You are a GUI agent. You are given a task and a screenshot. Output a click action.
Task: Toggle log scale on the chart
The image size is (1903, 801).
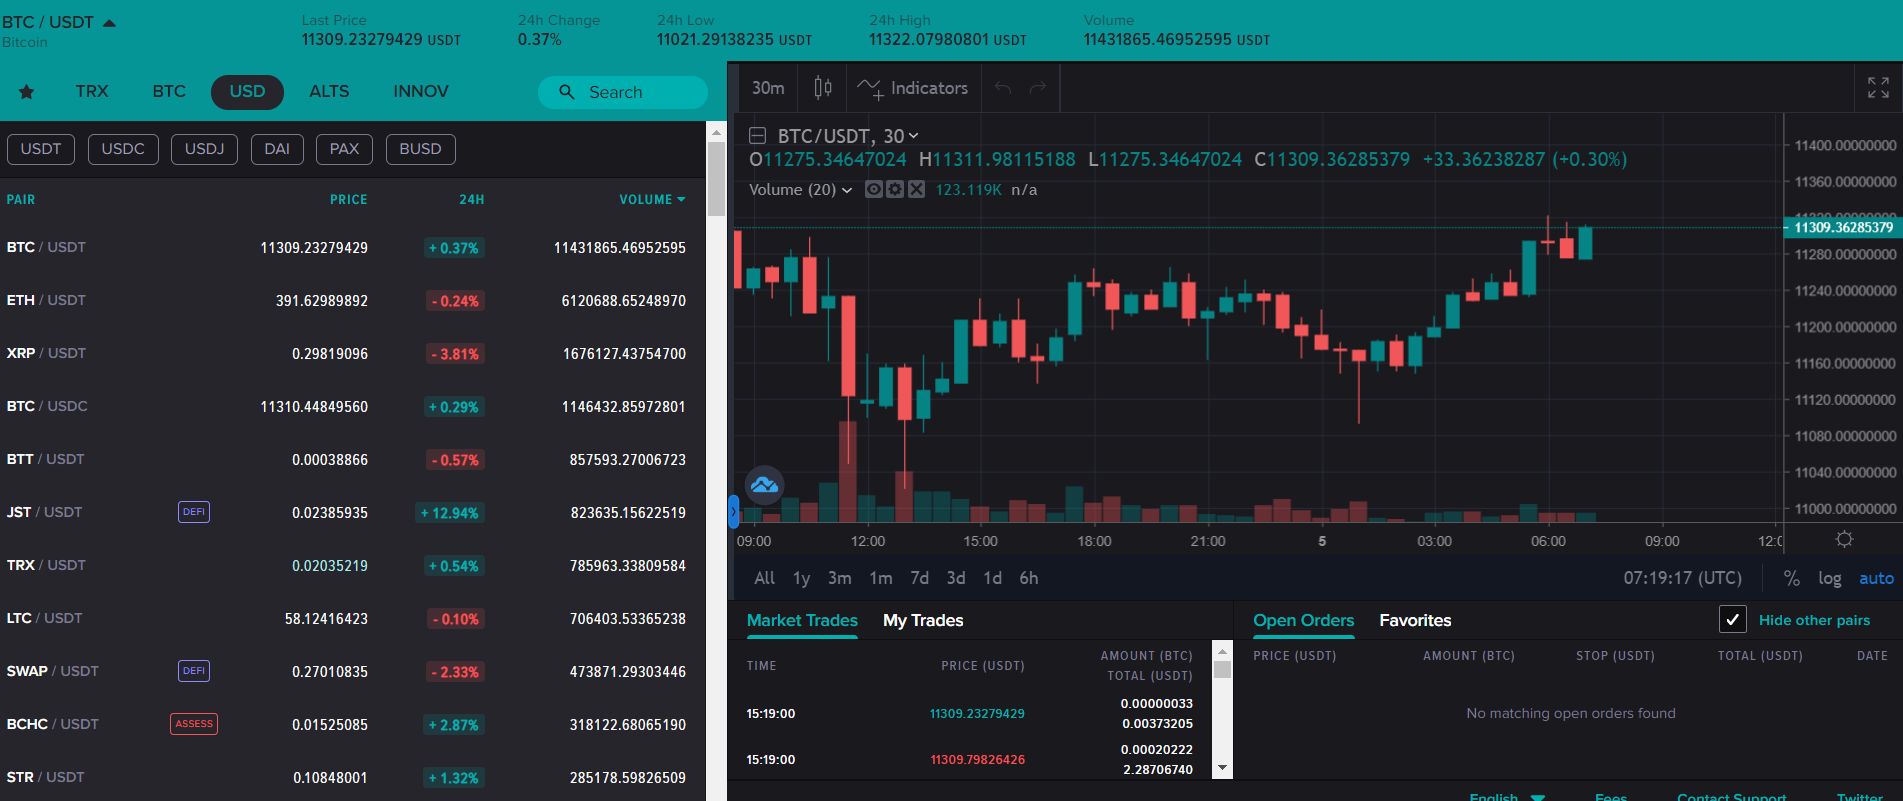coord(1829,578)
